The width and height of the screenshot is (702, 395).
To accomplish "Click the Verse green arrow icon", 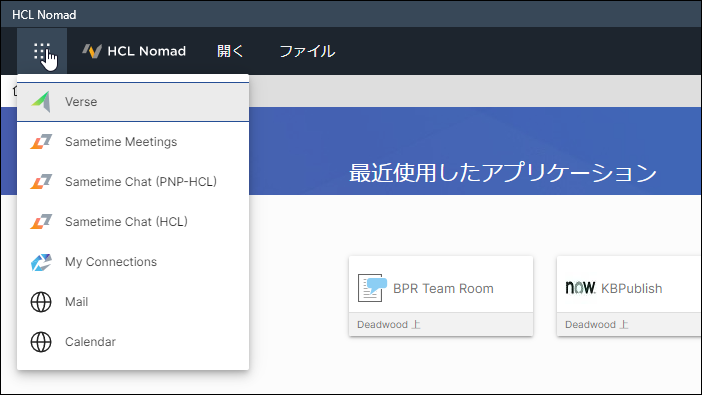I will 41,102.
